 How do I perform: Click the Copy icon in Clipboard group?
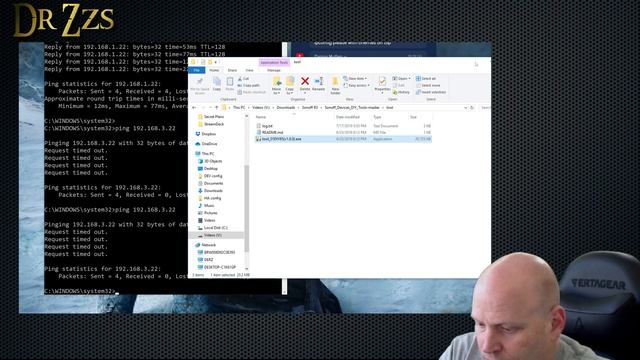(217, 82)
